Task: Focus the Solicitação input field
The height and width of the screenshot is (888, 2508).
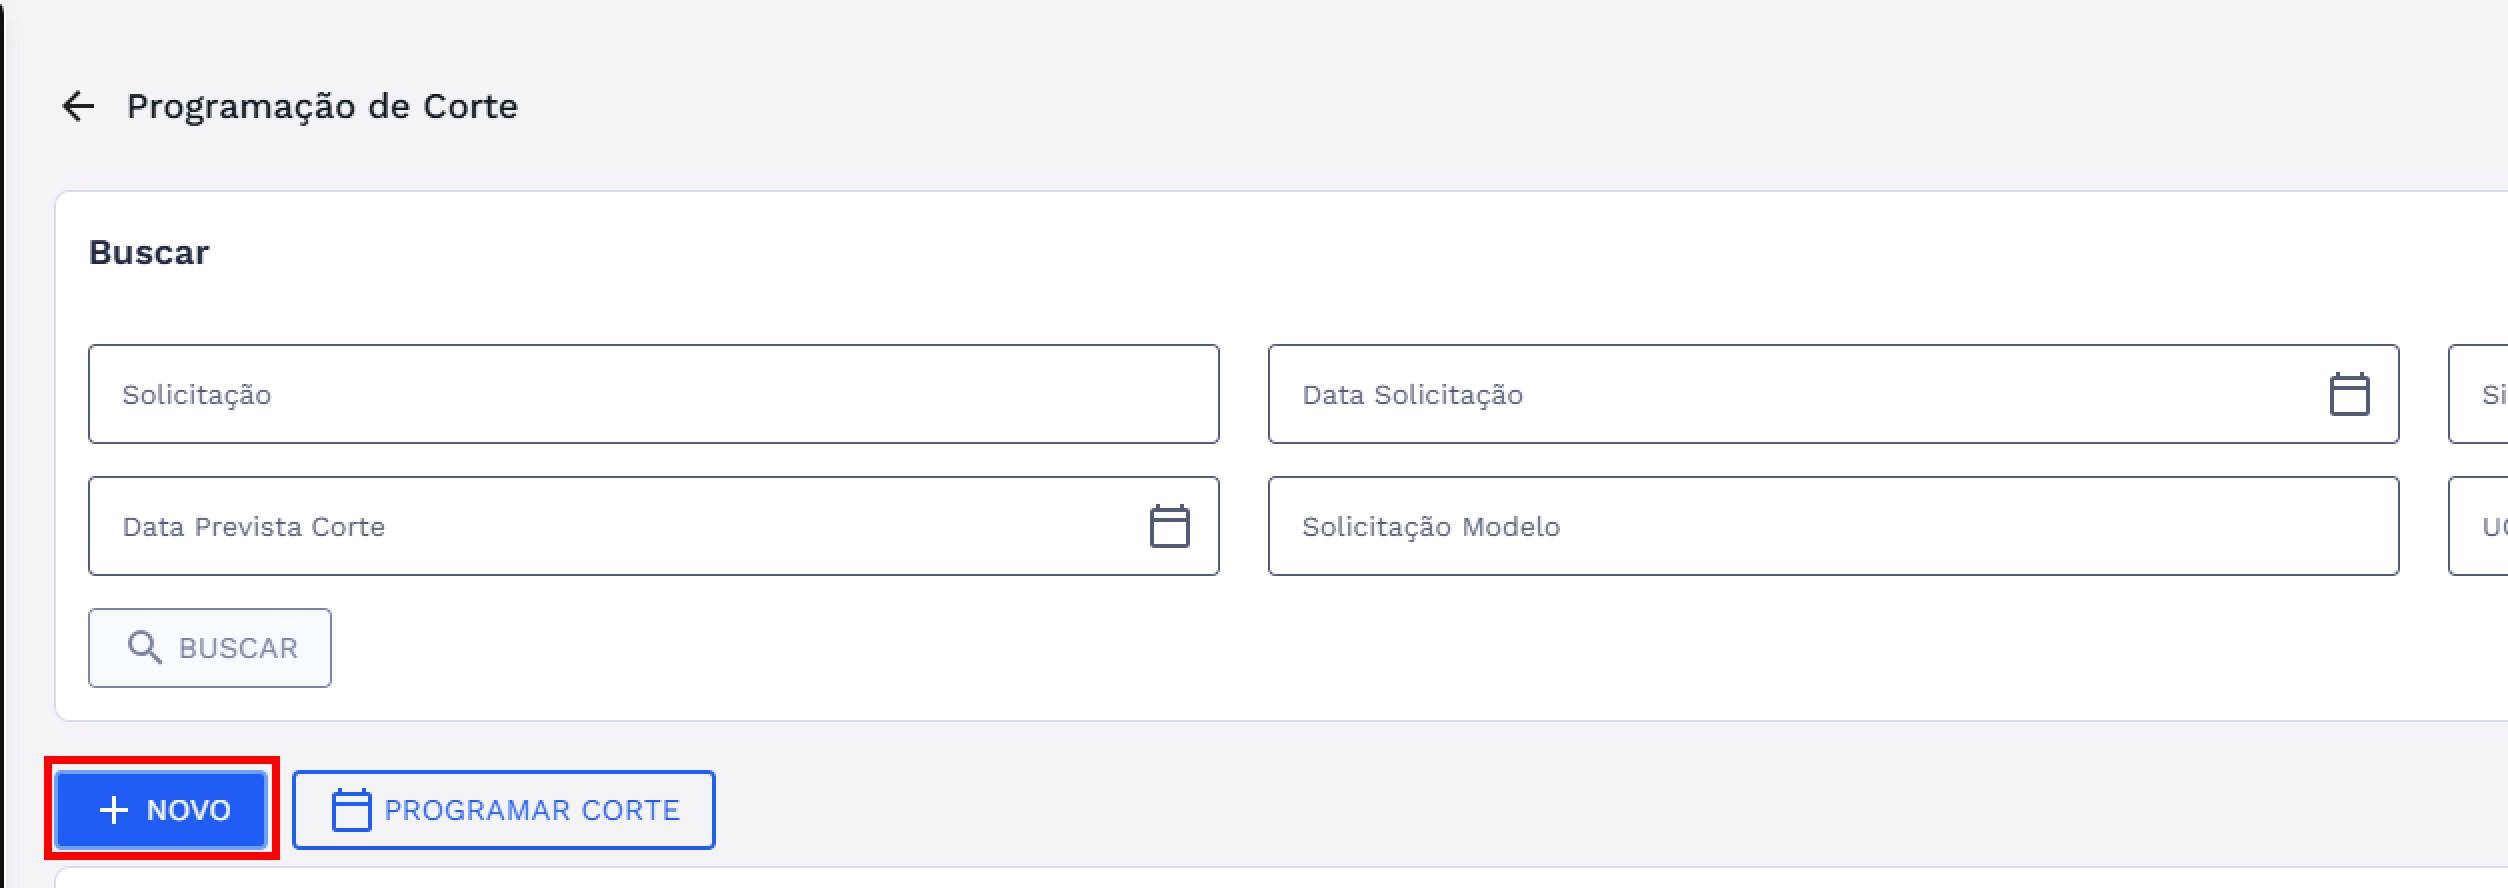Action: point(653,394)
